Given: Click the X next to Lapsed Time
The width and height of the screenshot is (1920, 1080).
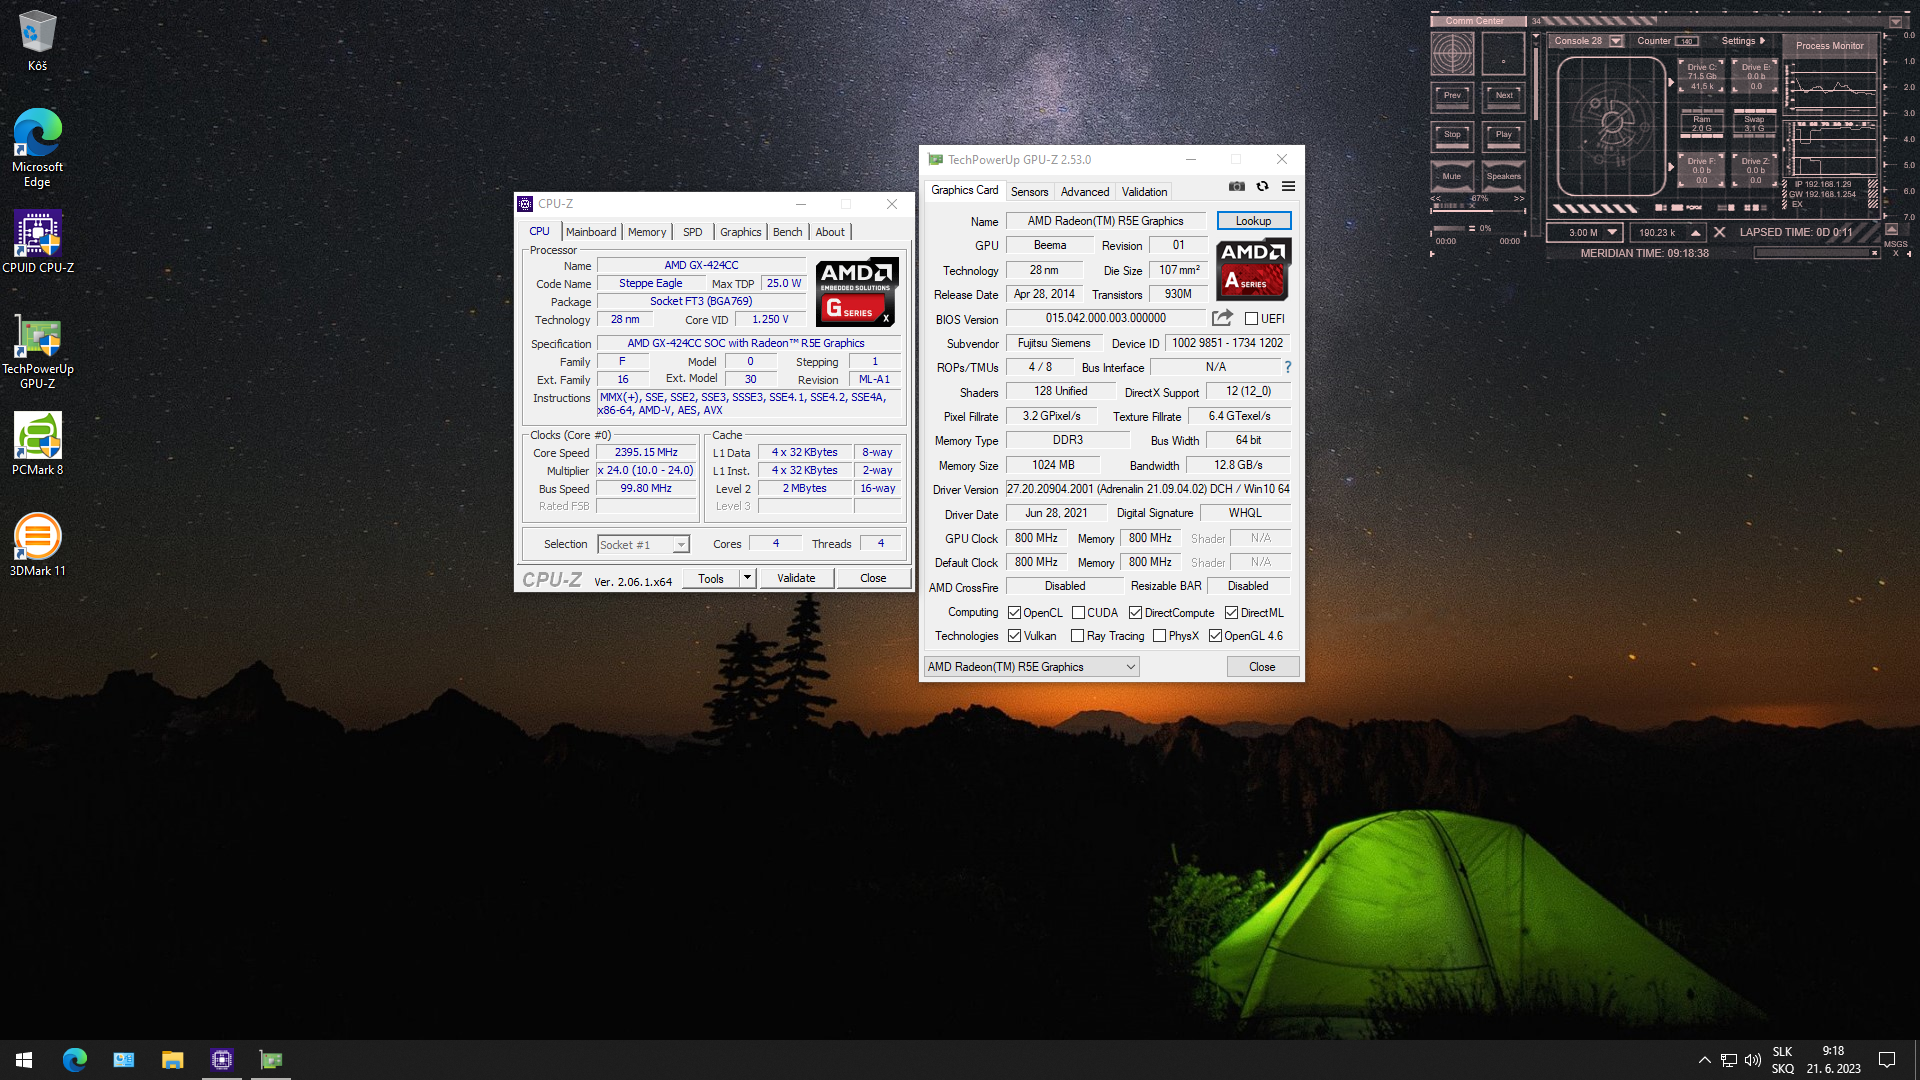Looking at the screenshot, I should pyautogui.click(x=1719, y=232).
